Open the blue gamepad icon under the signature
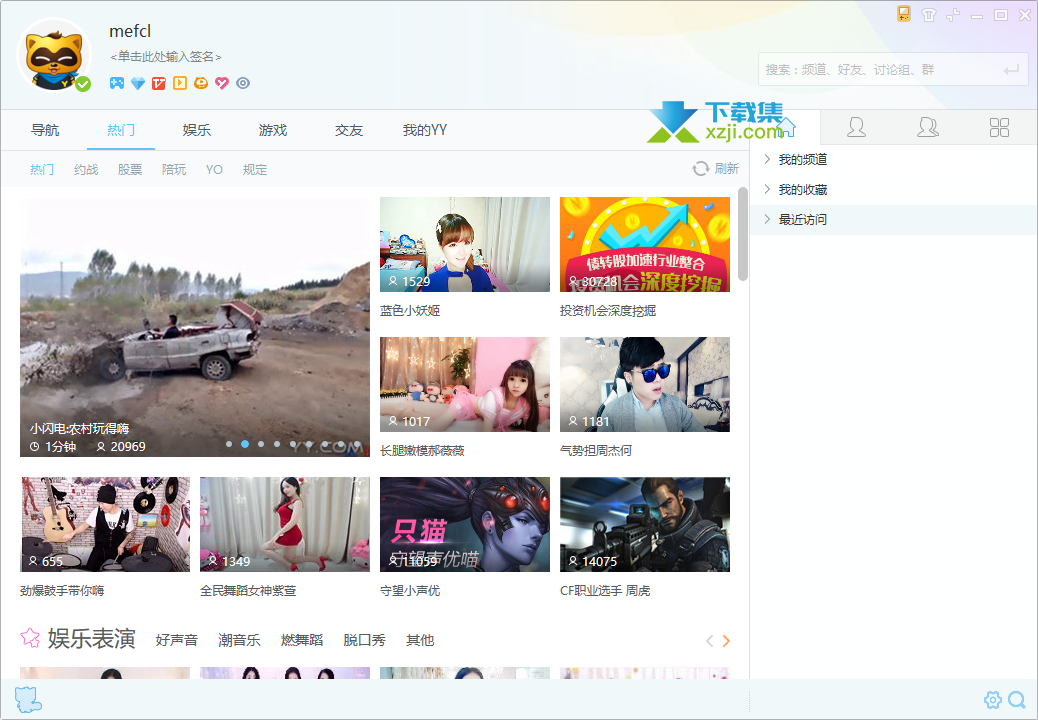Viewport: 1038px width, 720px height. click(x=117, y=83)
